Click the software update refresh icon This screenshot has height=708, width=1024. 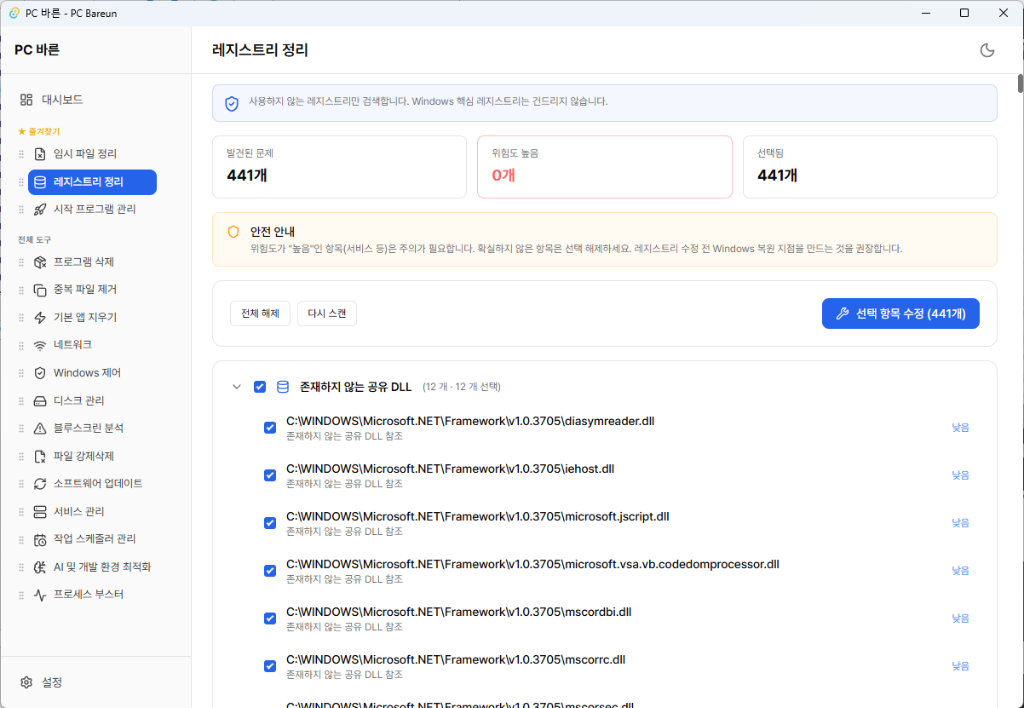click(x=40, y=483)
